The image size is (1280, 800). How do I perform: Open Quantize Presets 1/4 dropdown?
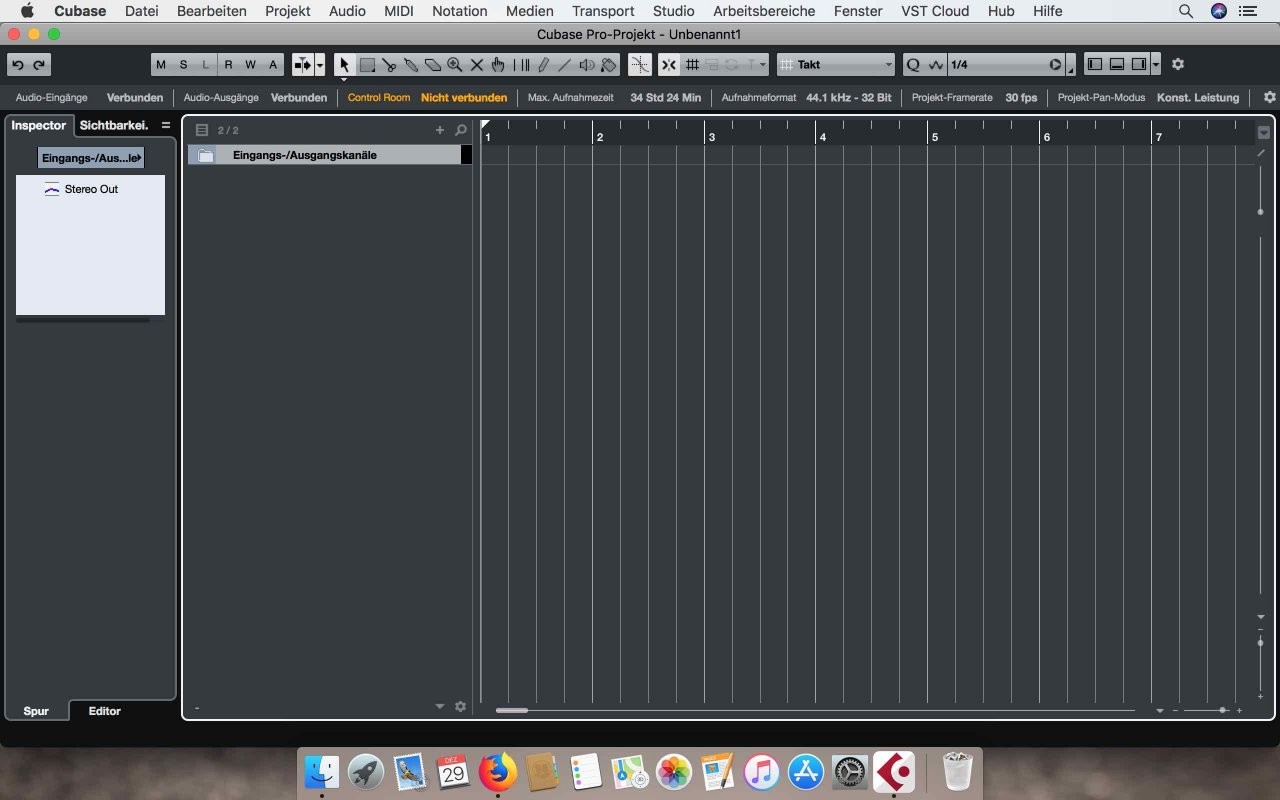point(1006,65)
